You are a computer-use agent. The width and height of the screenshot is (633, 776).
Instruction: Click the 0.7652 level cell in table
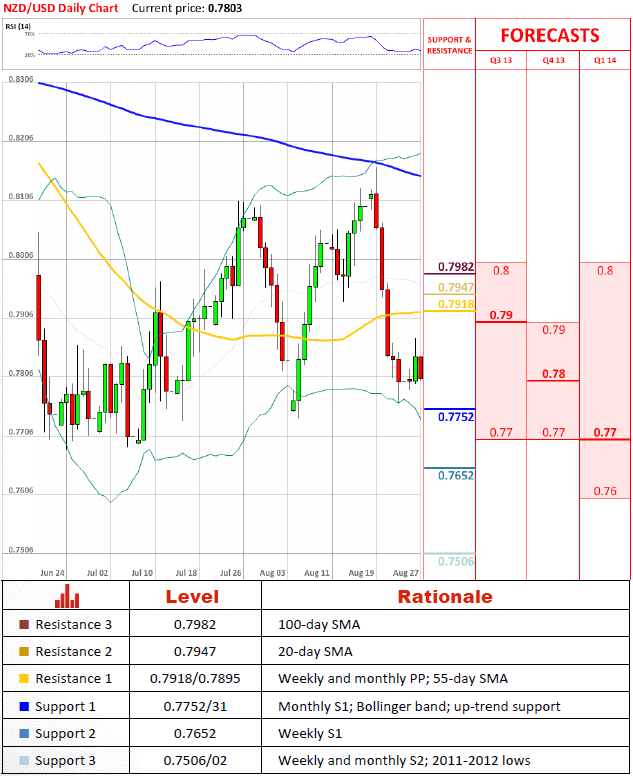point(195,733)
